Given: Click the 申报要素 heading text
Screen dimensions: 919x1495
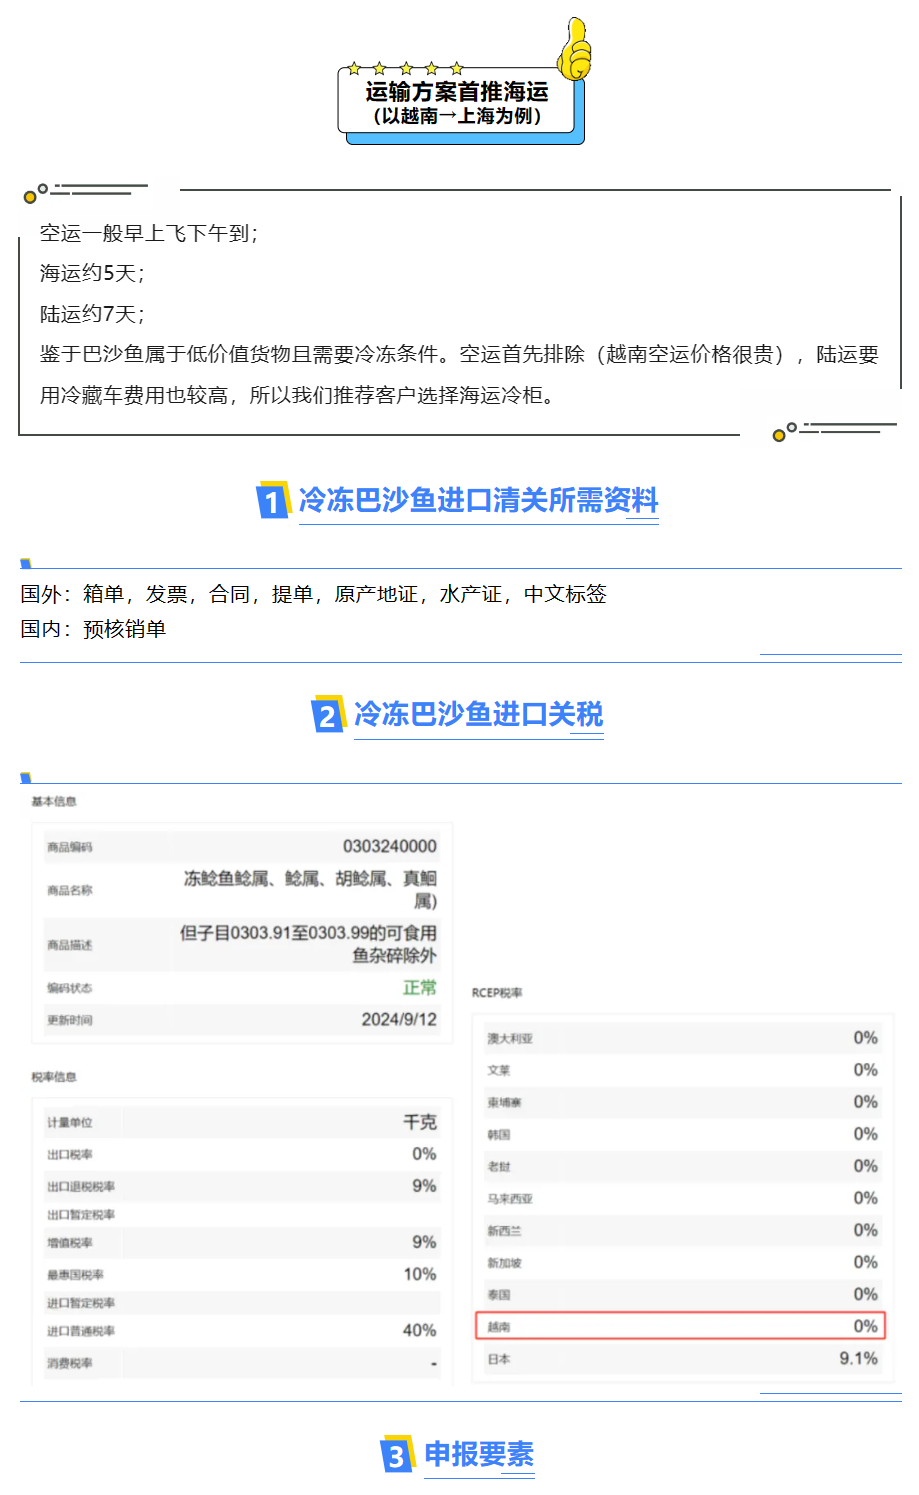Looking at the screenshot, I should tap(479, 1456).
